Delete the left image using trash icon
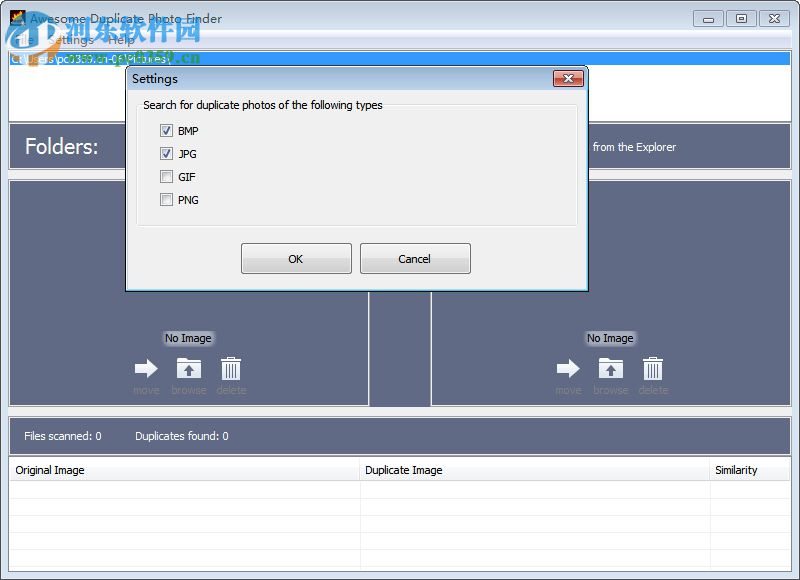800x580 pixels. click(x=231, y=368)
